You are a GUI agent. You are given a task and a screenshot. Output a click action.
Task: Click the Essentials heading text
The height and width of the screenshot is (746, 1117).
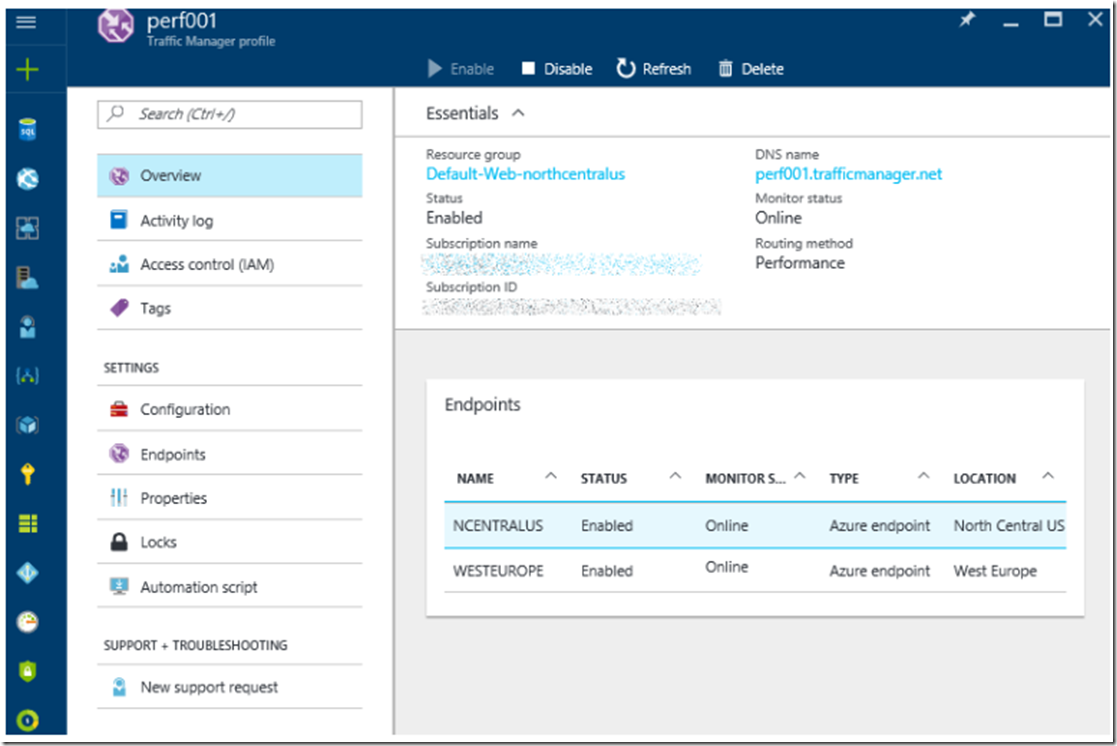click(x=462, y=113)
